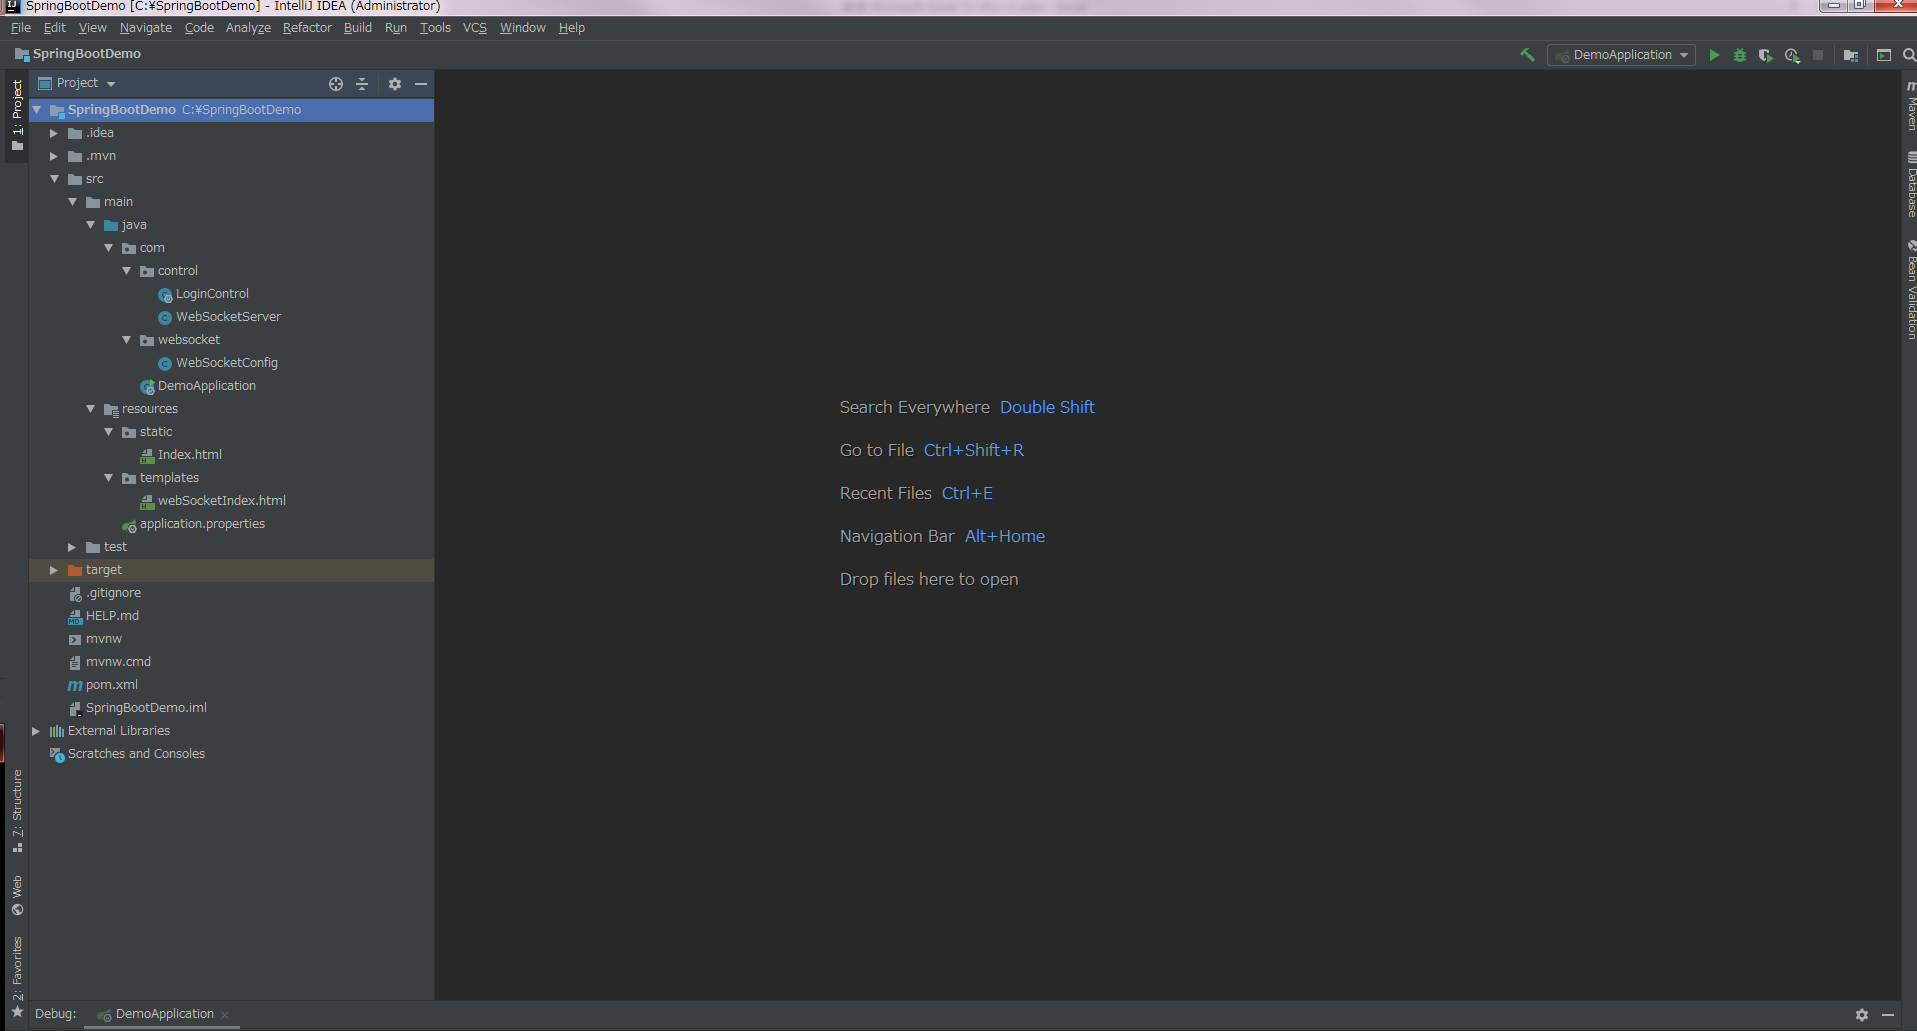Select WebSocketServer class in tree

(228, 317)
